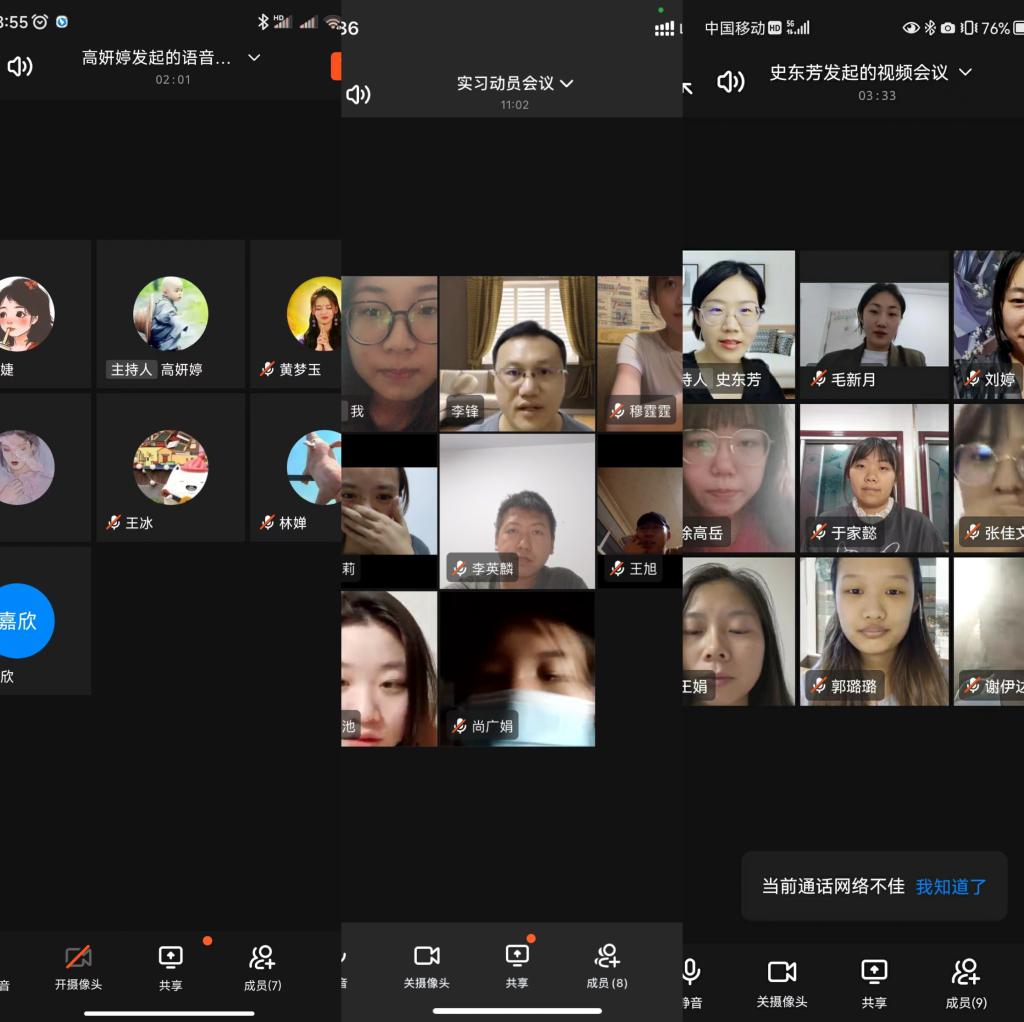This screenshot has height=1022, width=1024.
Task: Open the 成员(8) members list
Action: [606, 965]
